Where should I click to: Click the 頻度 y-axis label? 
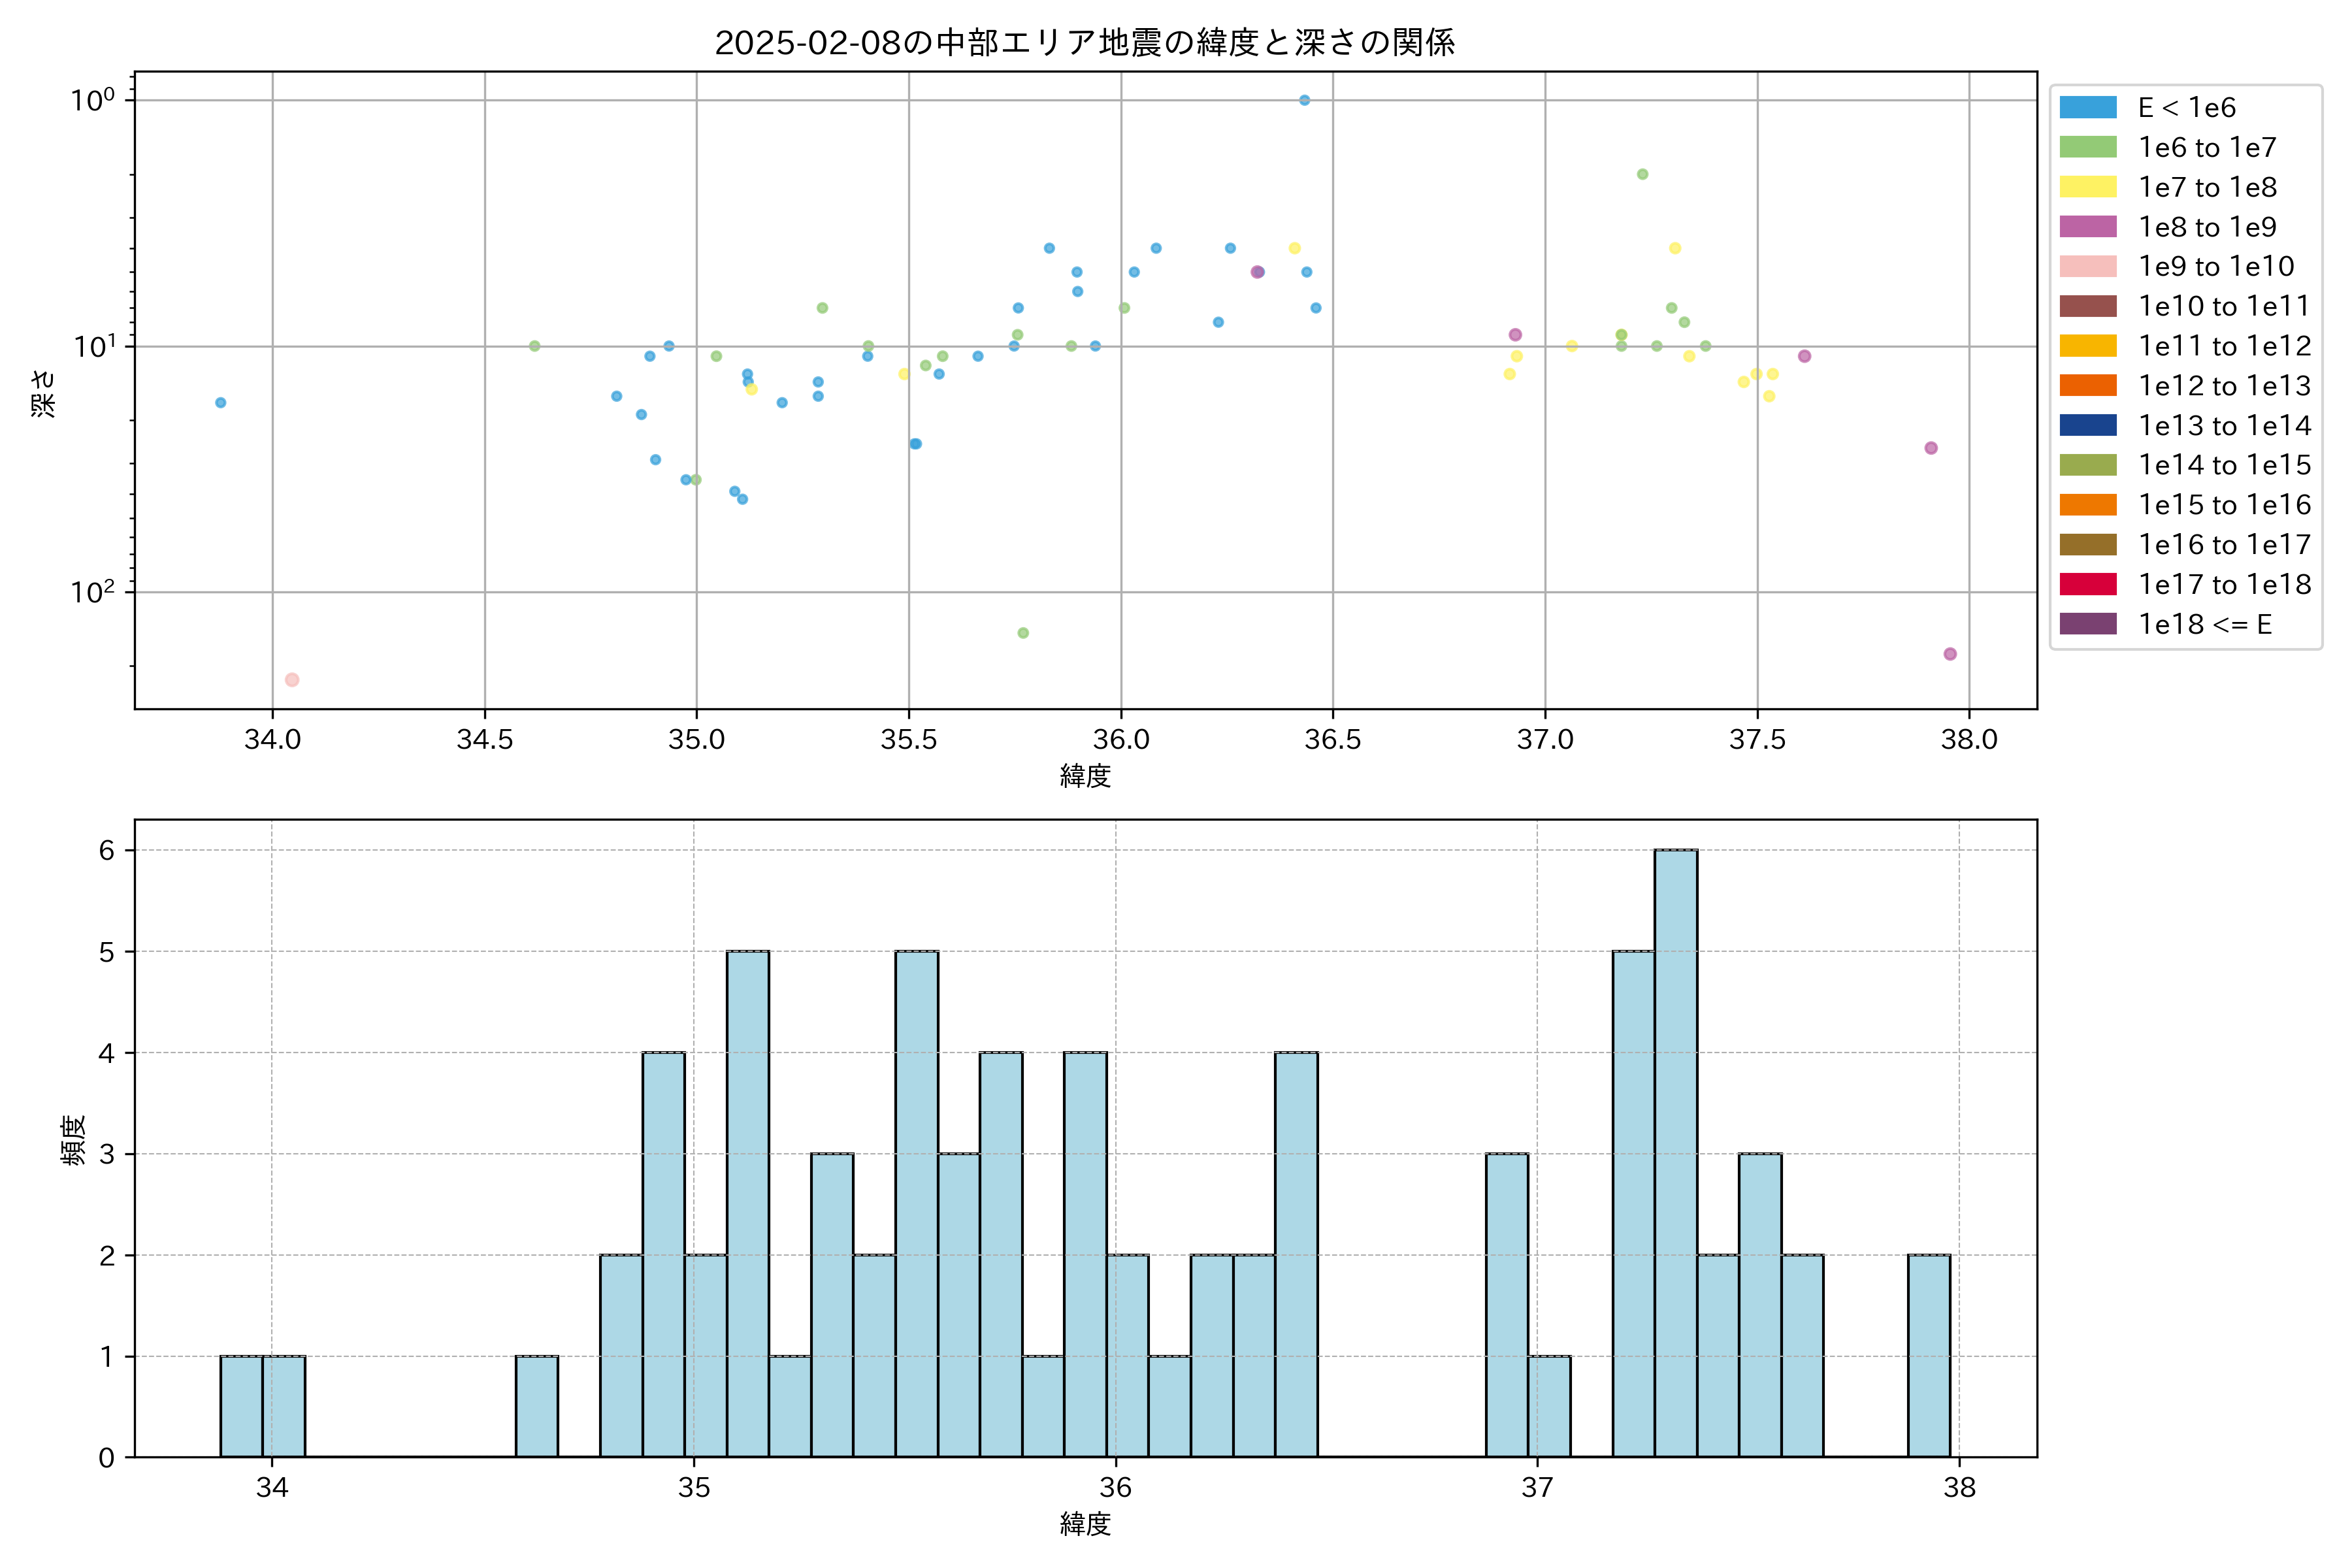[73, 1141]
